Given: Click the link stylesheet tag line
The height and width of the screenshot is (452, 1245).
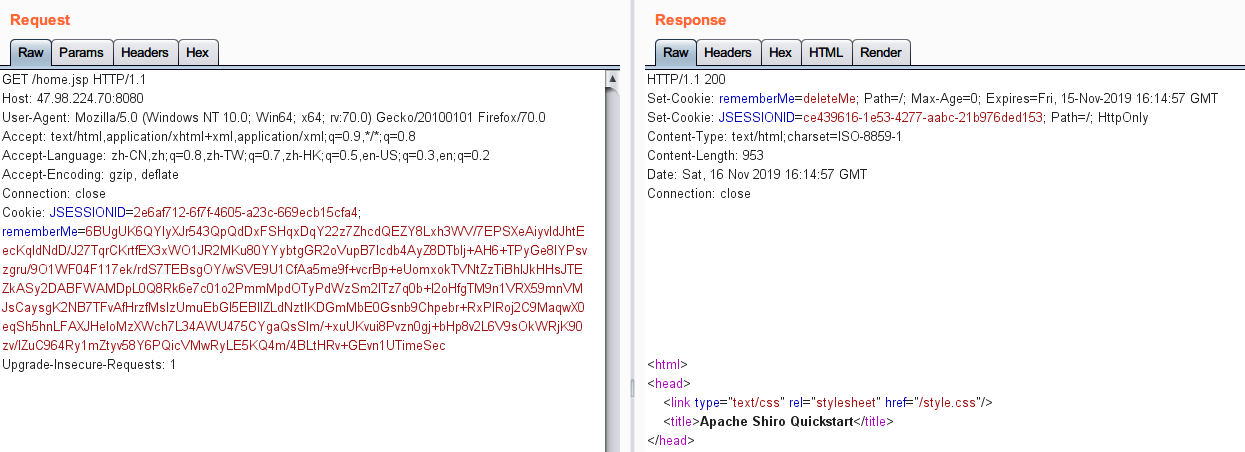Looking at the screenshot, I should pos(827,402).
